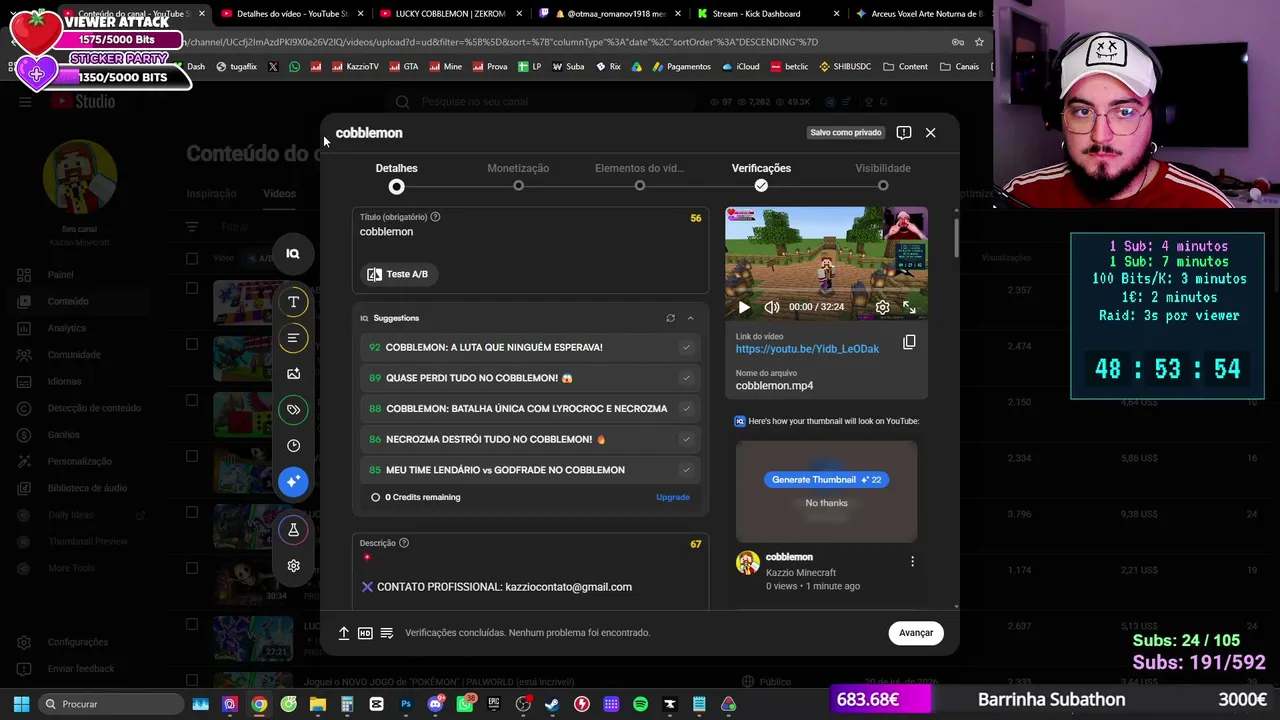Click 'No thanks' on thumbnail generator
The width and height of the screenshot is (1280, 720).
tap(826, 503)
